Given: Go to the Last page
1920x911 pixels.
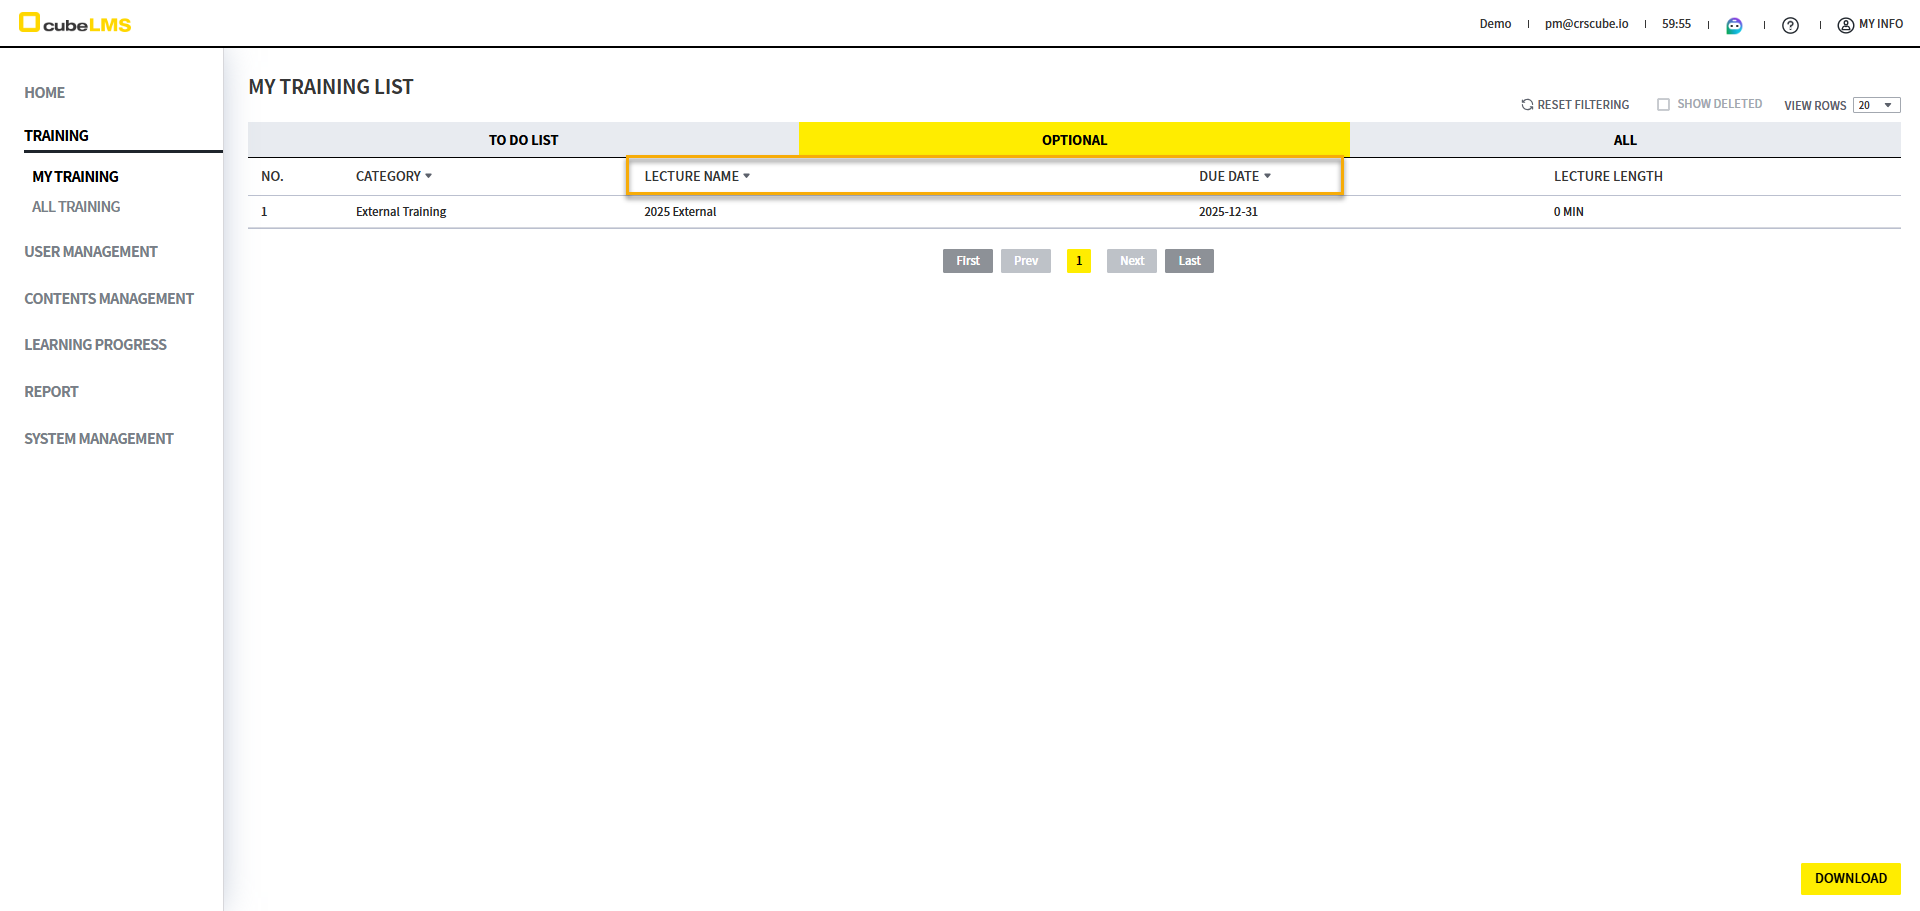Looking at the screenshot, I should [x=1189, y=261].
